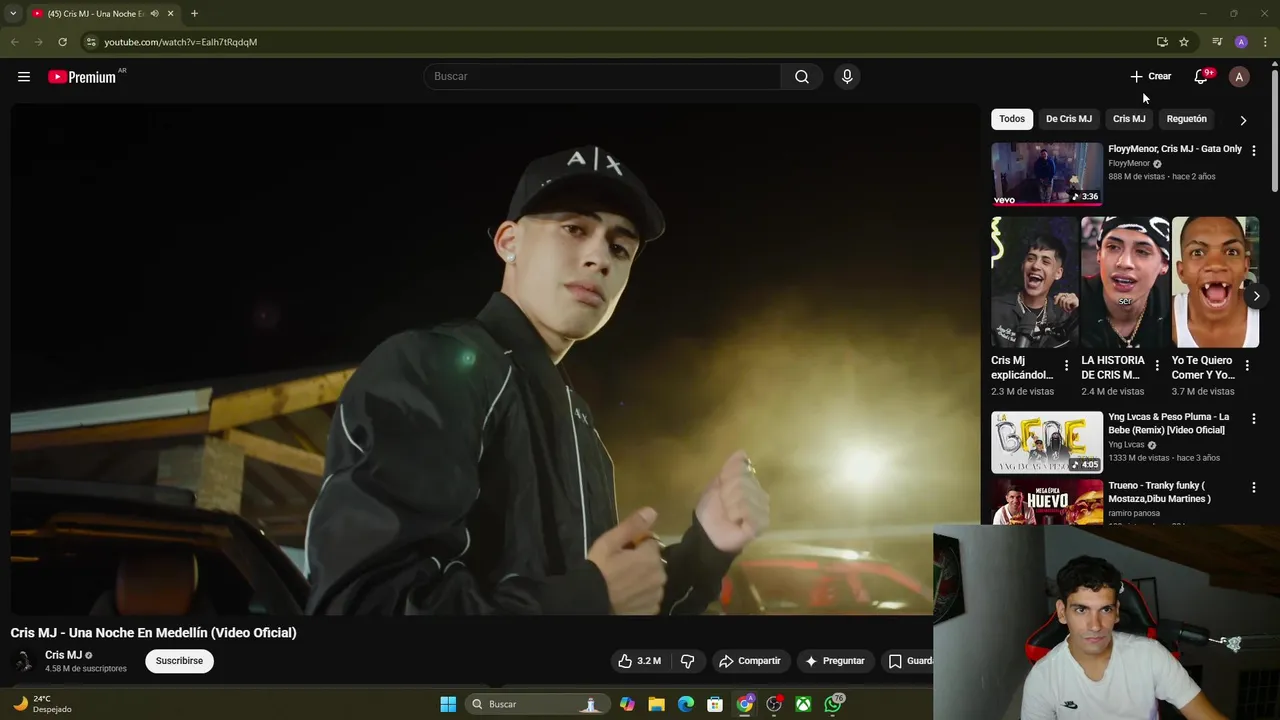Screen dimensions: 1280x720
Task: Open the weather widget showing 24°C
Action: click(x=42, y=704)
